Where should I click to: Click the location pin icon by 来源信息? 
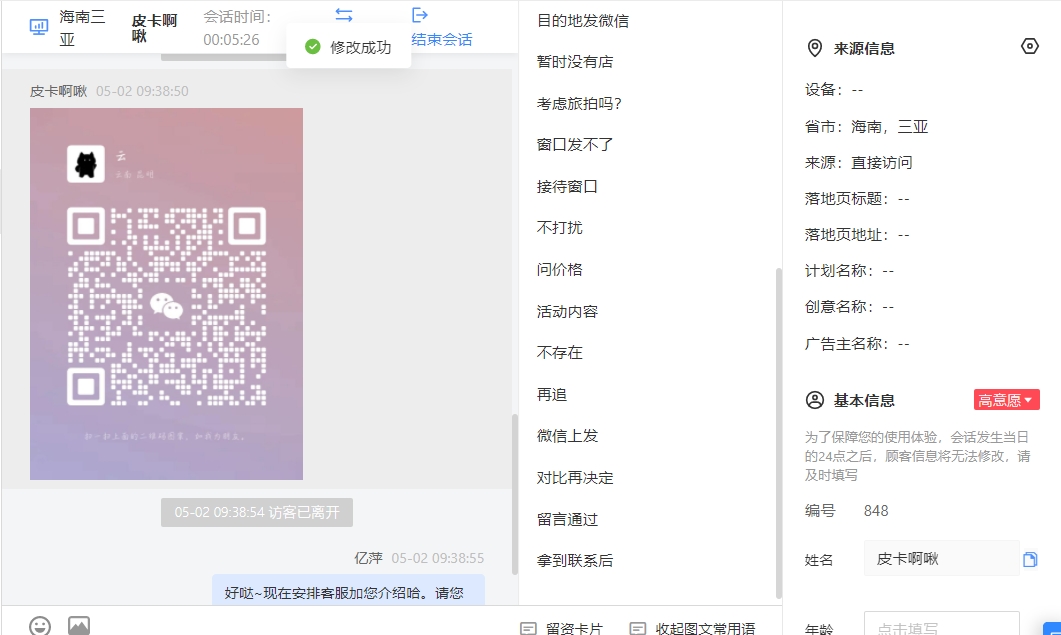click(815, 48)
